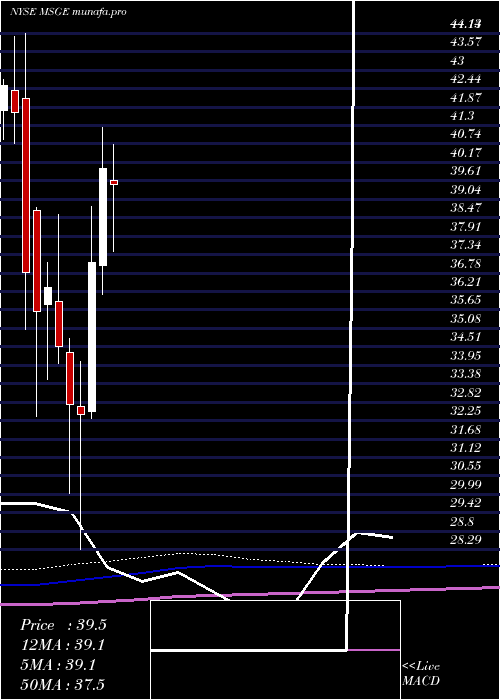Click the 29.99 price axis label
This screenshot has width=500, height=700.
466,484
